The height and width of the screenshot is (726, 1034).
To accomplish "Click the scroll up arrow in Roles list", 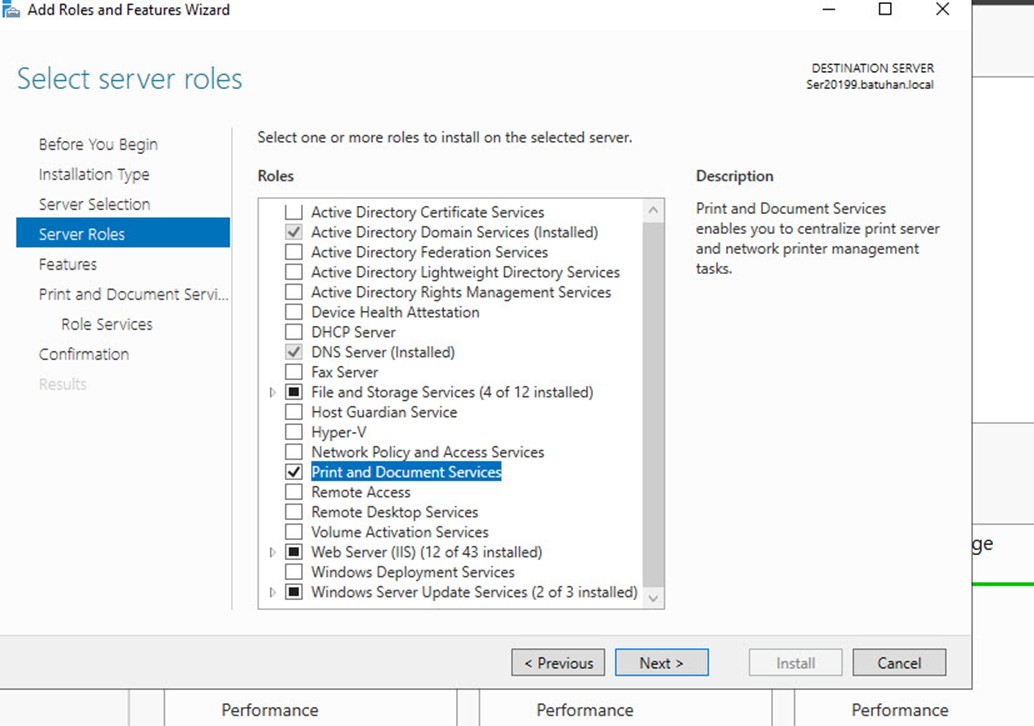I will click(x=653, y=210).
